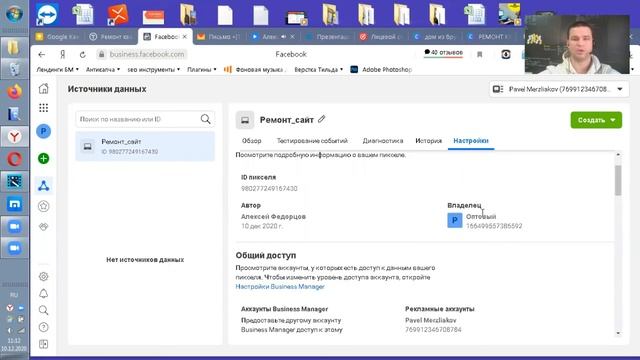Click the sidebar search magnifier icon

[x=43, y=310]
